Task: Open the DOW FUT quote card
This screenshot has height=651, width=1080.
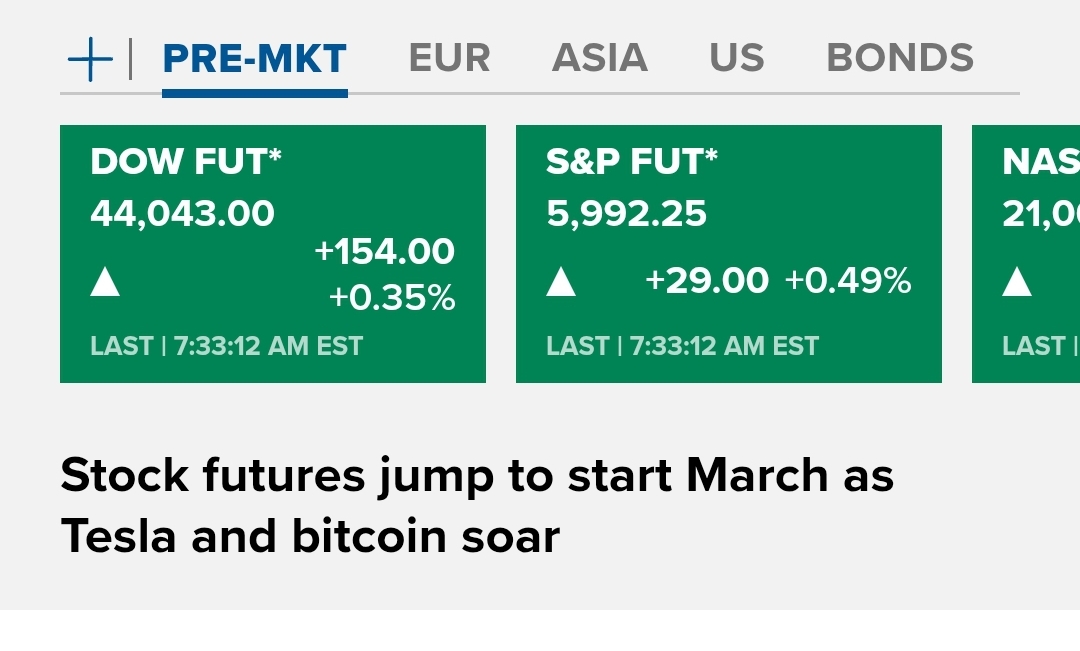Action: [x=273, y=254]
